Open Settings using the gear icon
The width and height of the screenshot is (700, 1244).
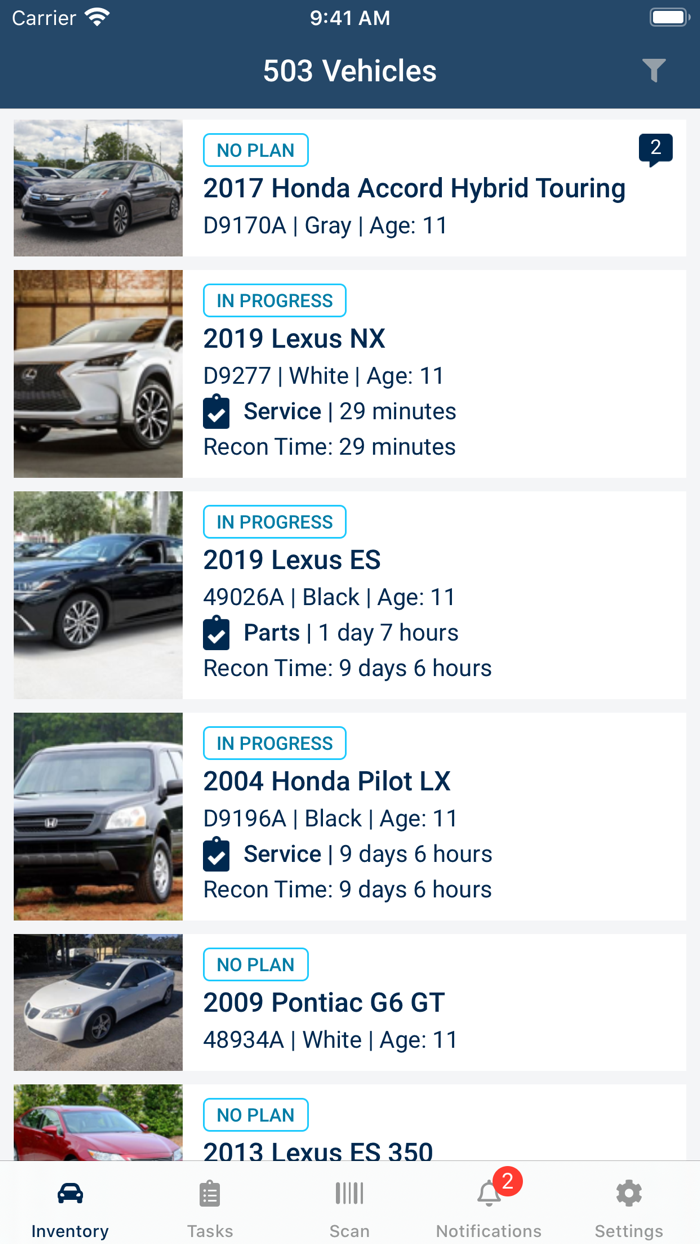628,1192
